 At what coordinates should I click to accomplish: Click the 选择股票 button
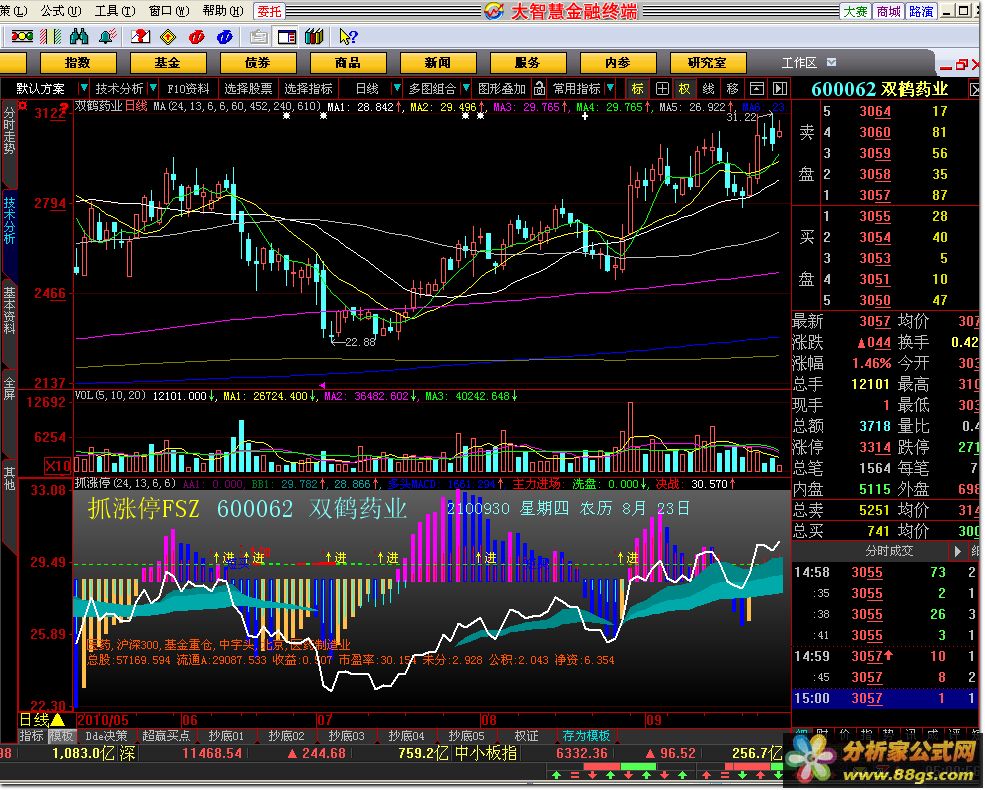(248, 89)
